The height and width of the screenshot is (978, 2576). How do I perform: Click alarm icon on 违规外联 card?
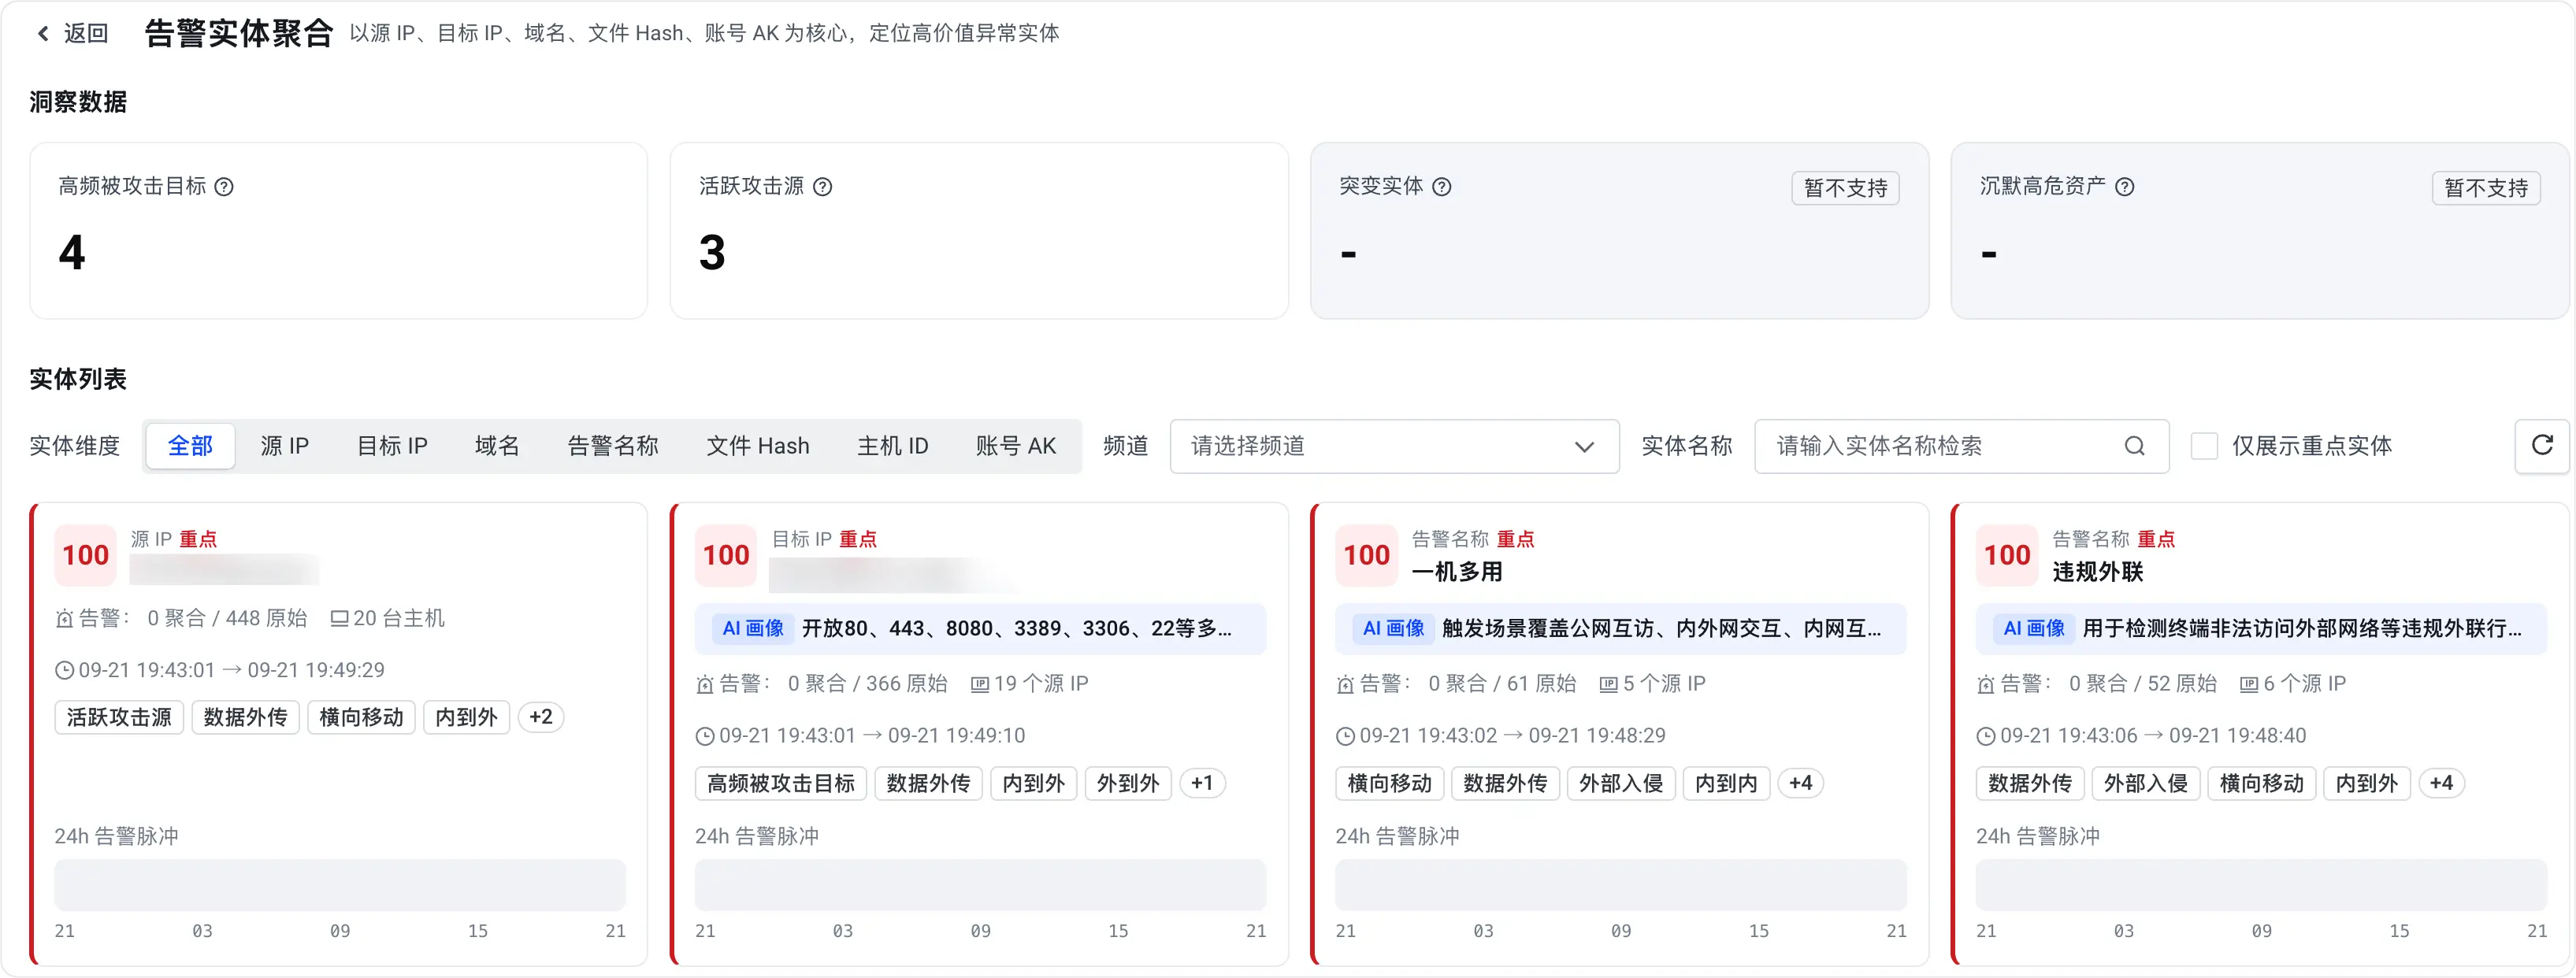click(x=1986, y=684)
